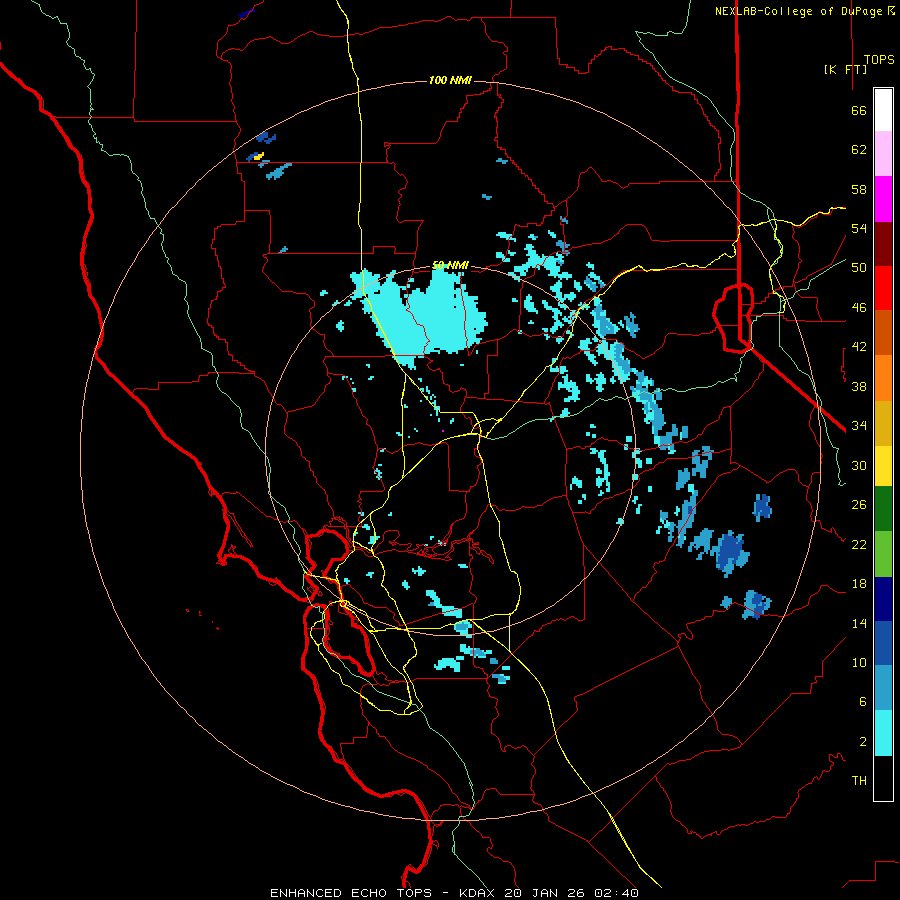Click the navy blue legend swatch
This screenshot has width=900, height=900.
click(x=883, y=599)
